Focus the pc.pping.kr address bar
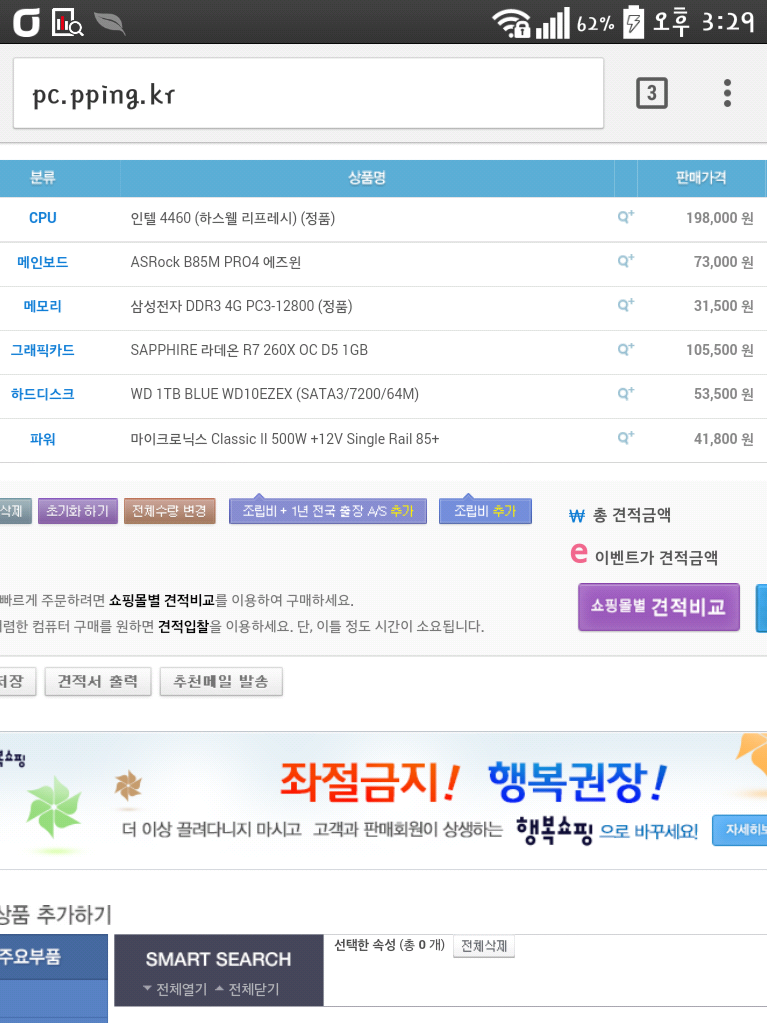 coord(308,93)
